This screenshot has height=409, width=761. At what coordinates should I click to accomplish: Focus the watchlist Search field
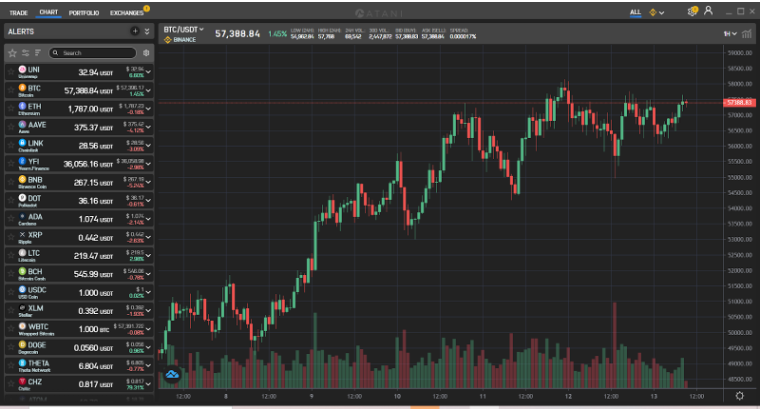pyautogui.click(x=93, y=53)
